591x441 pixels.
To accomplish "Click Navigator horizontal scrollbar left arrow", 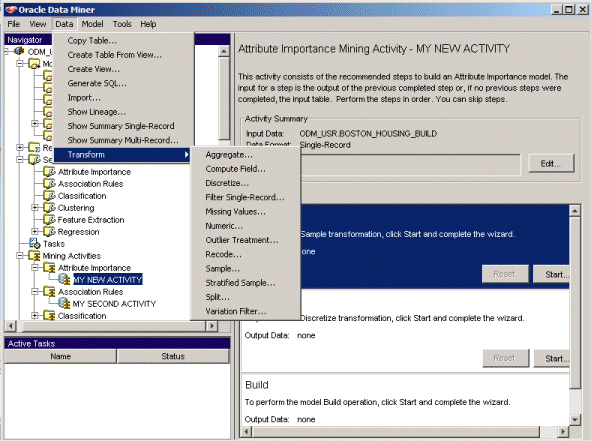I will [x=11, y=326].
